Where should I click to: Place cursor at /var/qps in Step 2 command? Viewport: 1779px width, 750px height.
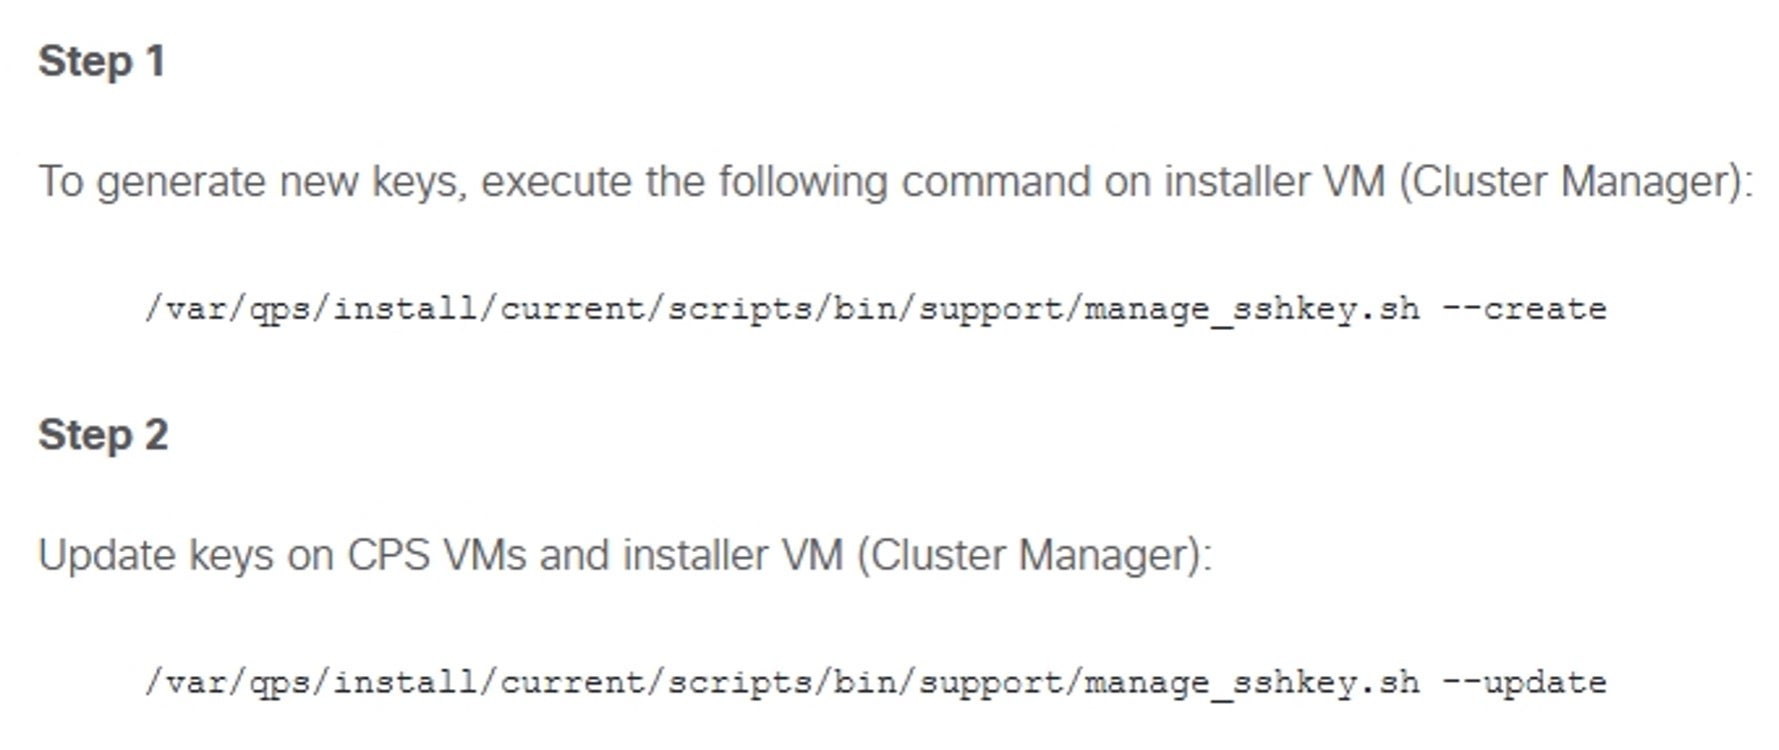click(x=228, y=684)
